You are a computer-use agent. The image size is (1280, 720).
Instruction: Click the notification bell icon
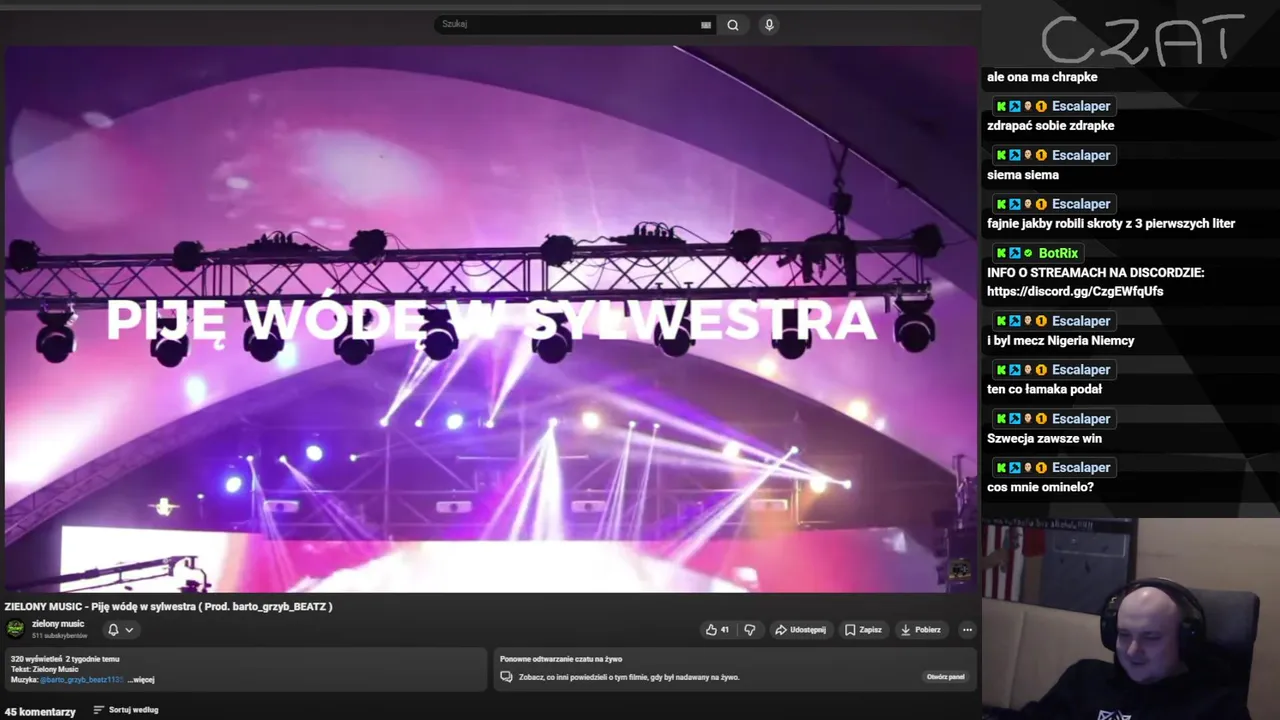tap(113, 630)
